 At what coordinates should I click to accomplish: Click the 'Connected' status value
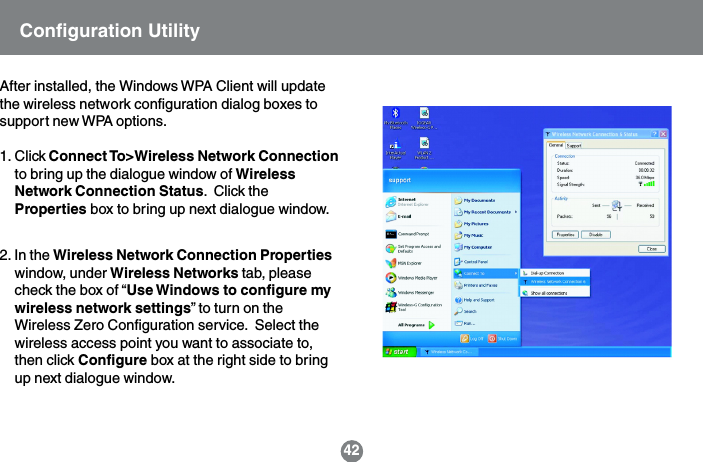[645, 163]
